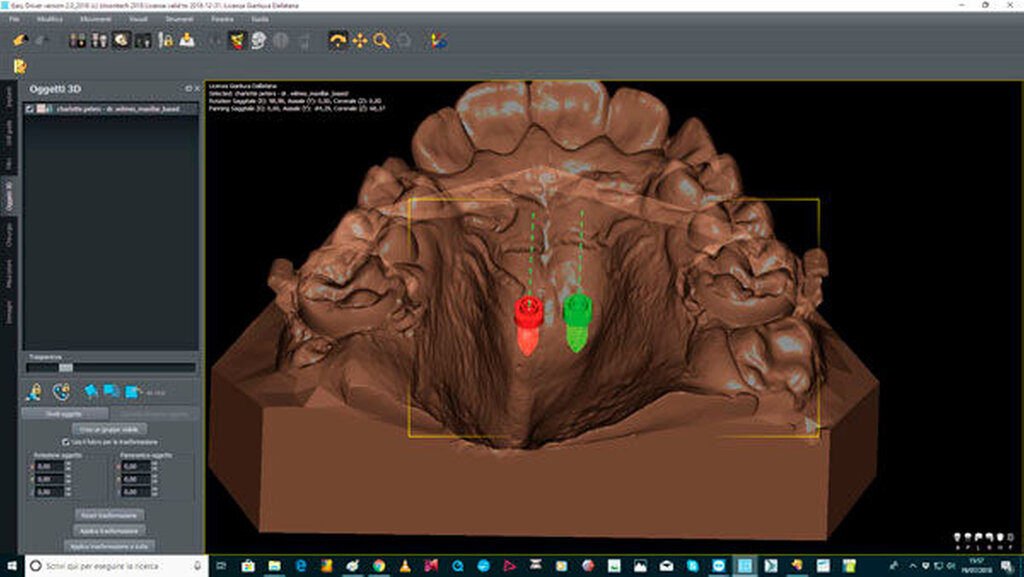The image size is (1024, 577).
Task: Click the document icon in second toolbar row
Action: pos(19,67)
